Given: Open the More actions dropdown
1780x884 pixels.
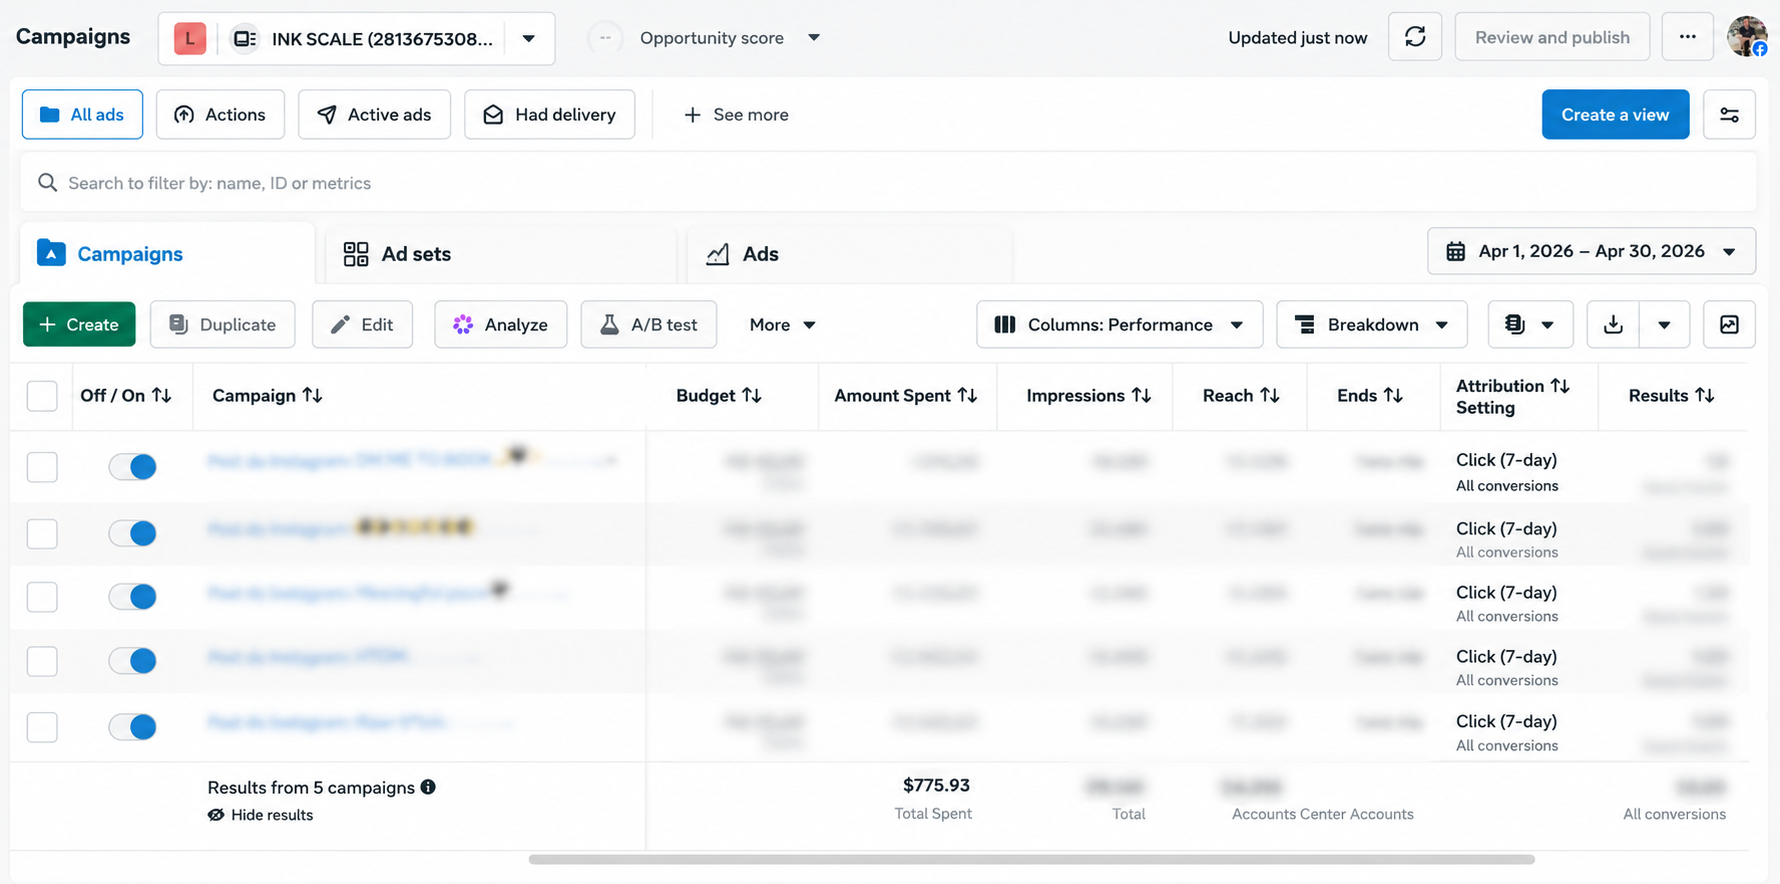Looking at the screenshot, I should [783, 325].
